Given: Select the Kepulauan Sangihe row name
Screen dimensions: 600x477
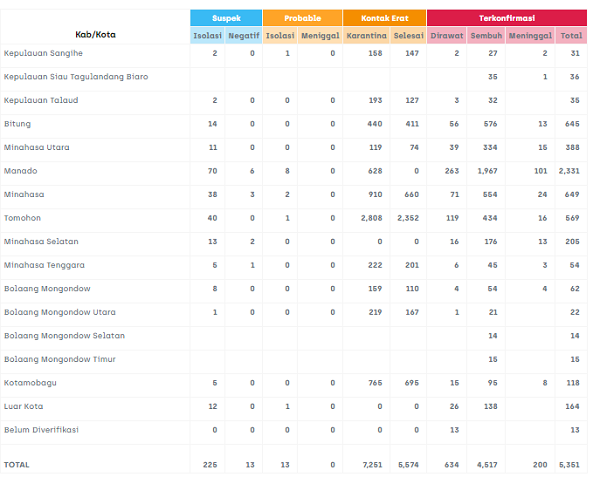Looking at the screenshot, I should [x=43, y=53].
